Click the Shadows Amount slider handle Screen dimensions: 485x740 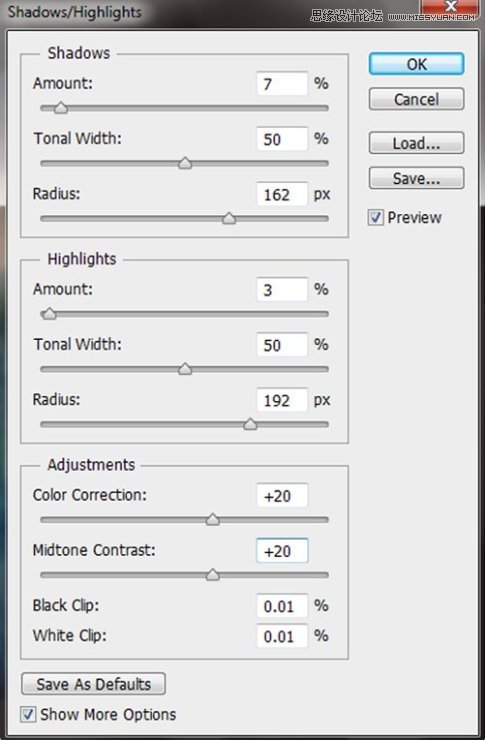pyautogui.click(x=60, y=108)
